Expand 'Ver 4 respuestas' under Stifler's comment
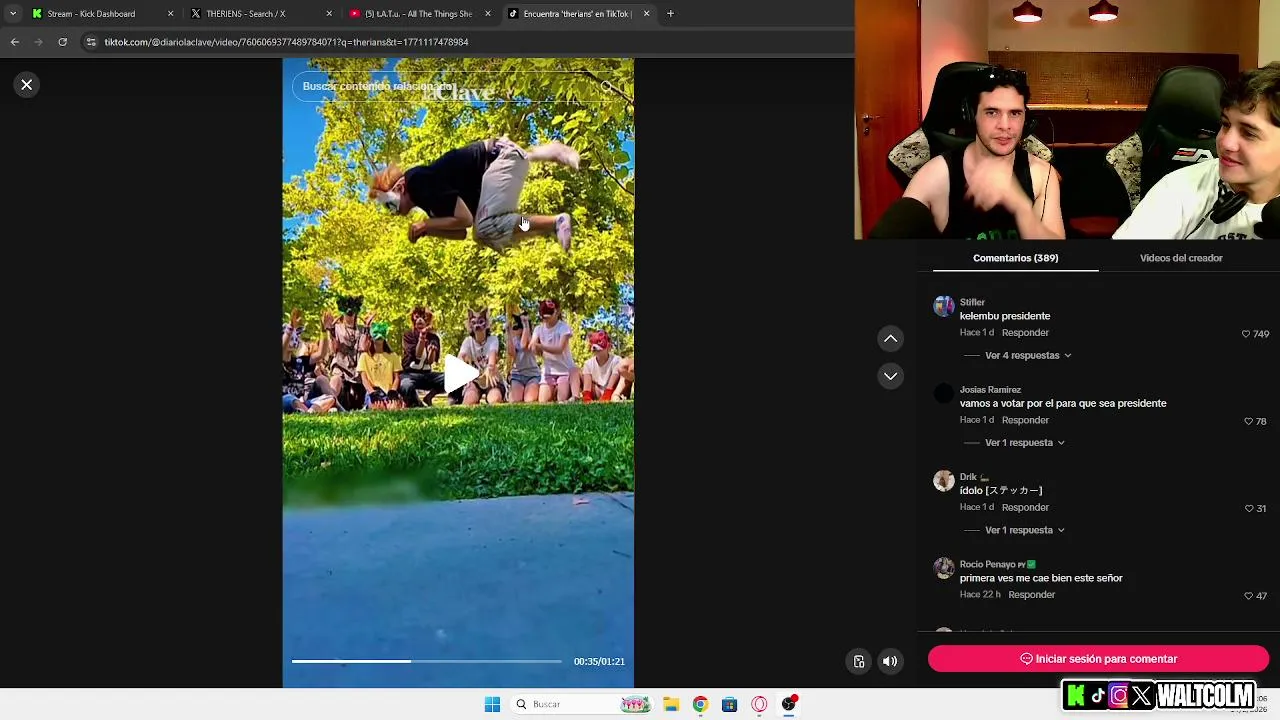 click(x=1028, y=356)
